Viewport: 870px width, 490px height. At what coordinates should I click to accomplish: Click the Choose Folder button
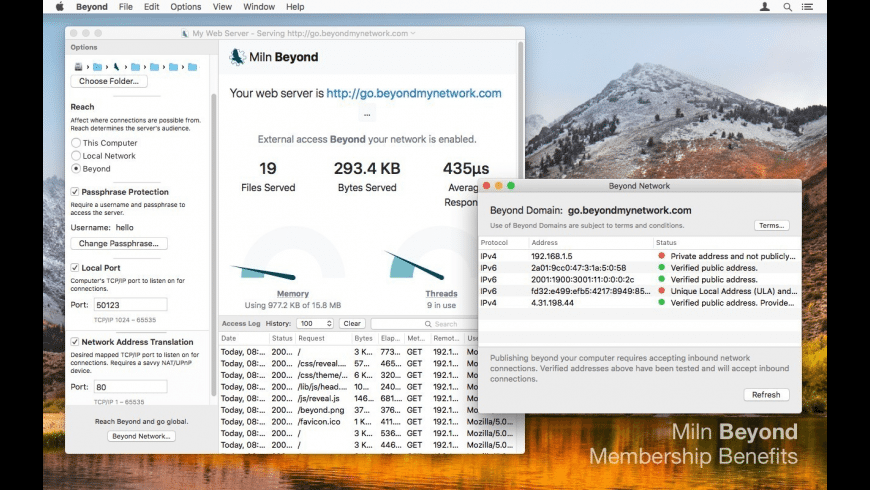coord(109,81)
